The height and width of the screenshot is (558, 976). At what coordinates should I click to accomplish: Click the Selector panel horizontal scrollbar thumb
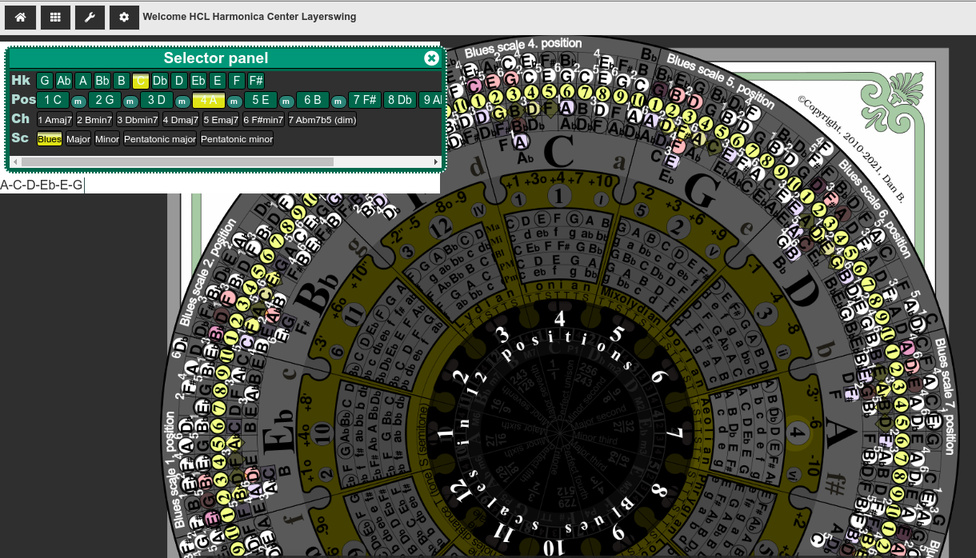point(177,162)
